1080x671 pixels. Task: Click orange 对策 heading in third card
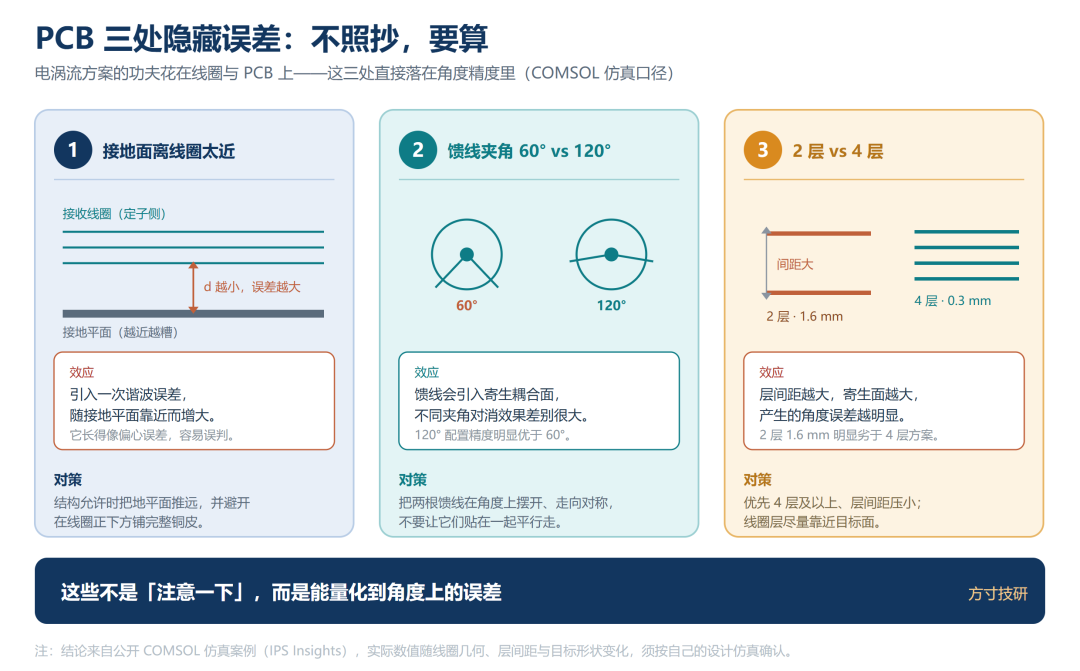click(758, 479)
